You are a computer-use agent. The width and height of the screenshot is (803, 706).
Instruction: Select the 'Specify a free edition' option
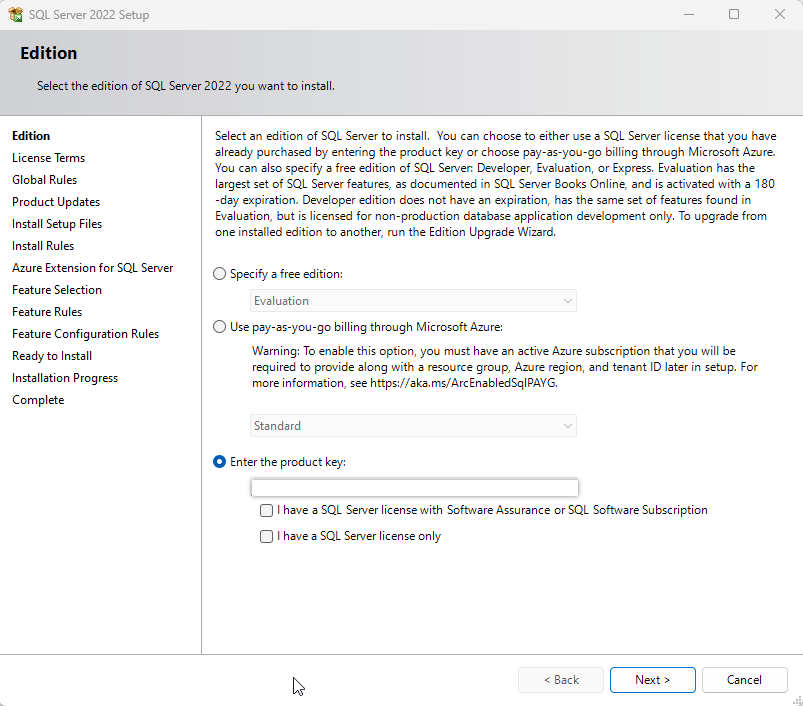tap(219, 273)
